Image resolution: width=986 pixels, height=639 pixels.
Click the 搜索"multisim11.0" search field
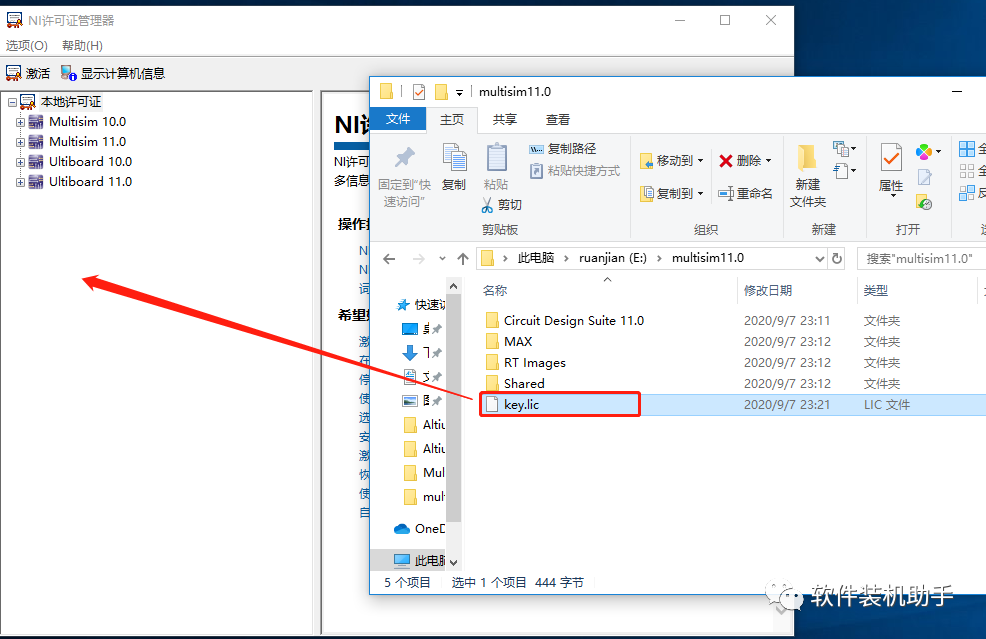tap(921, 258)
